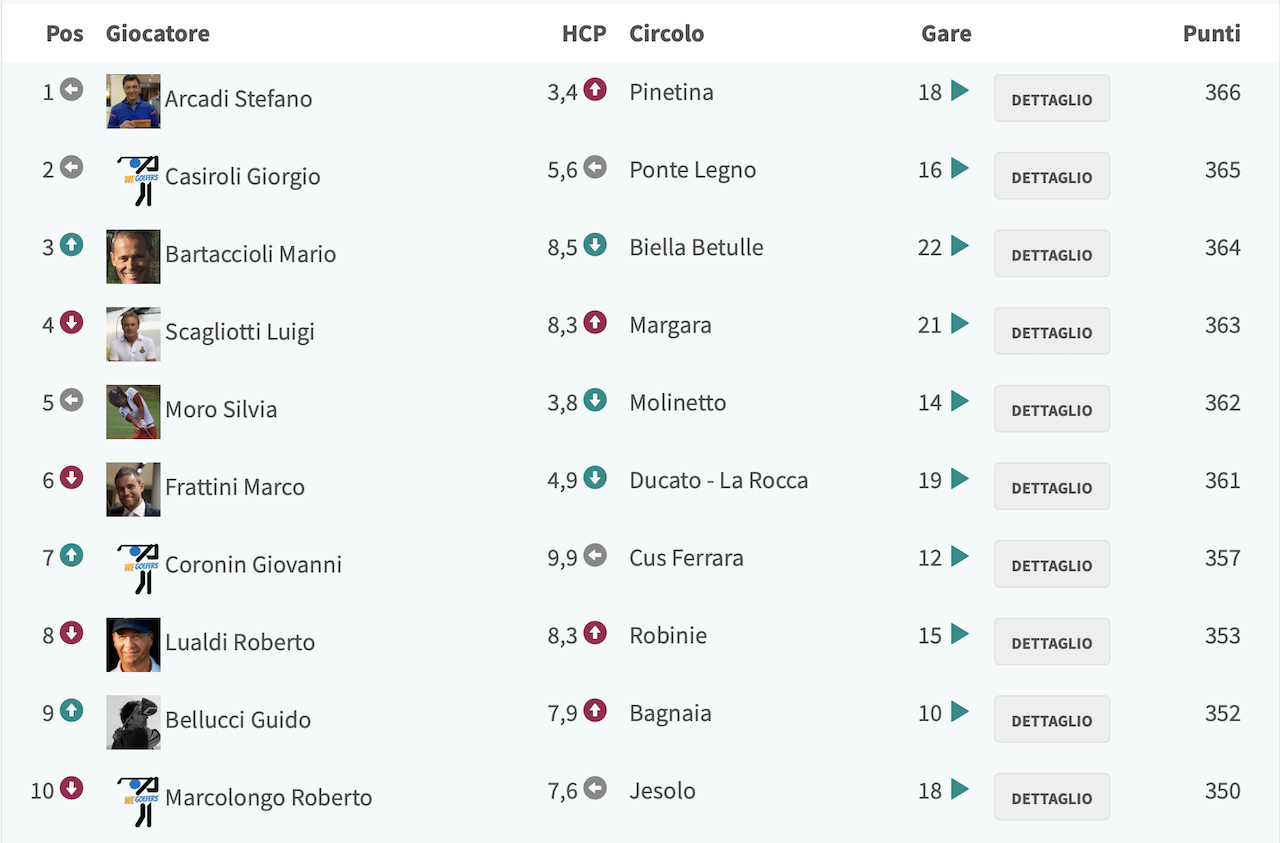This screenshot has width=1280, height=843.
Task: Expand the Gare triangle for Arcadi Stefano
Action: tap(960, 91)
